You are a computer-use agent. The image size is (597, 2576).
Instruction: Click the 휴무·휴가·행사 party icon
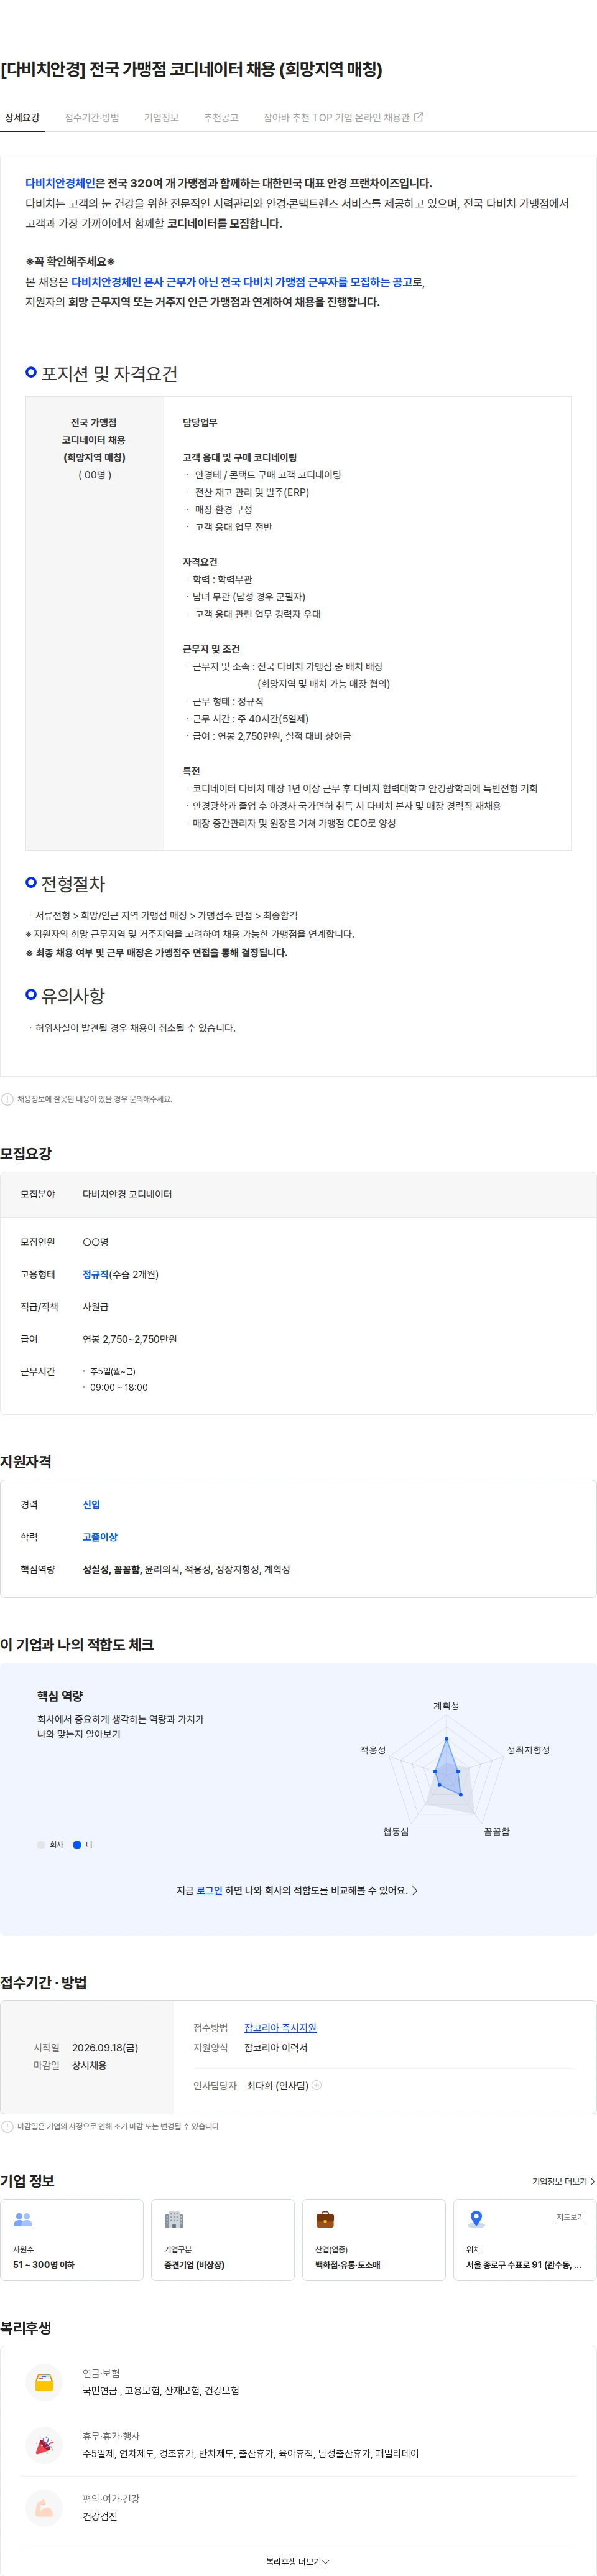pyautogui.click(x=44, y=2444)
